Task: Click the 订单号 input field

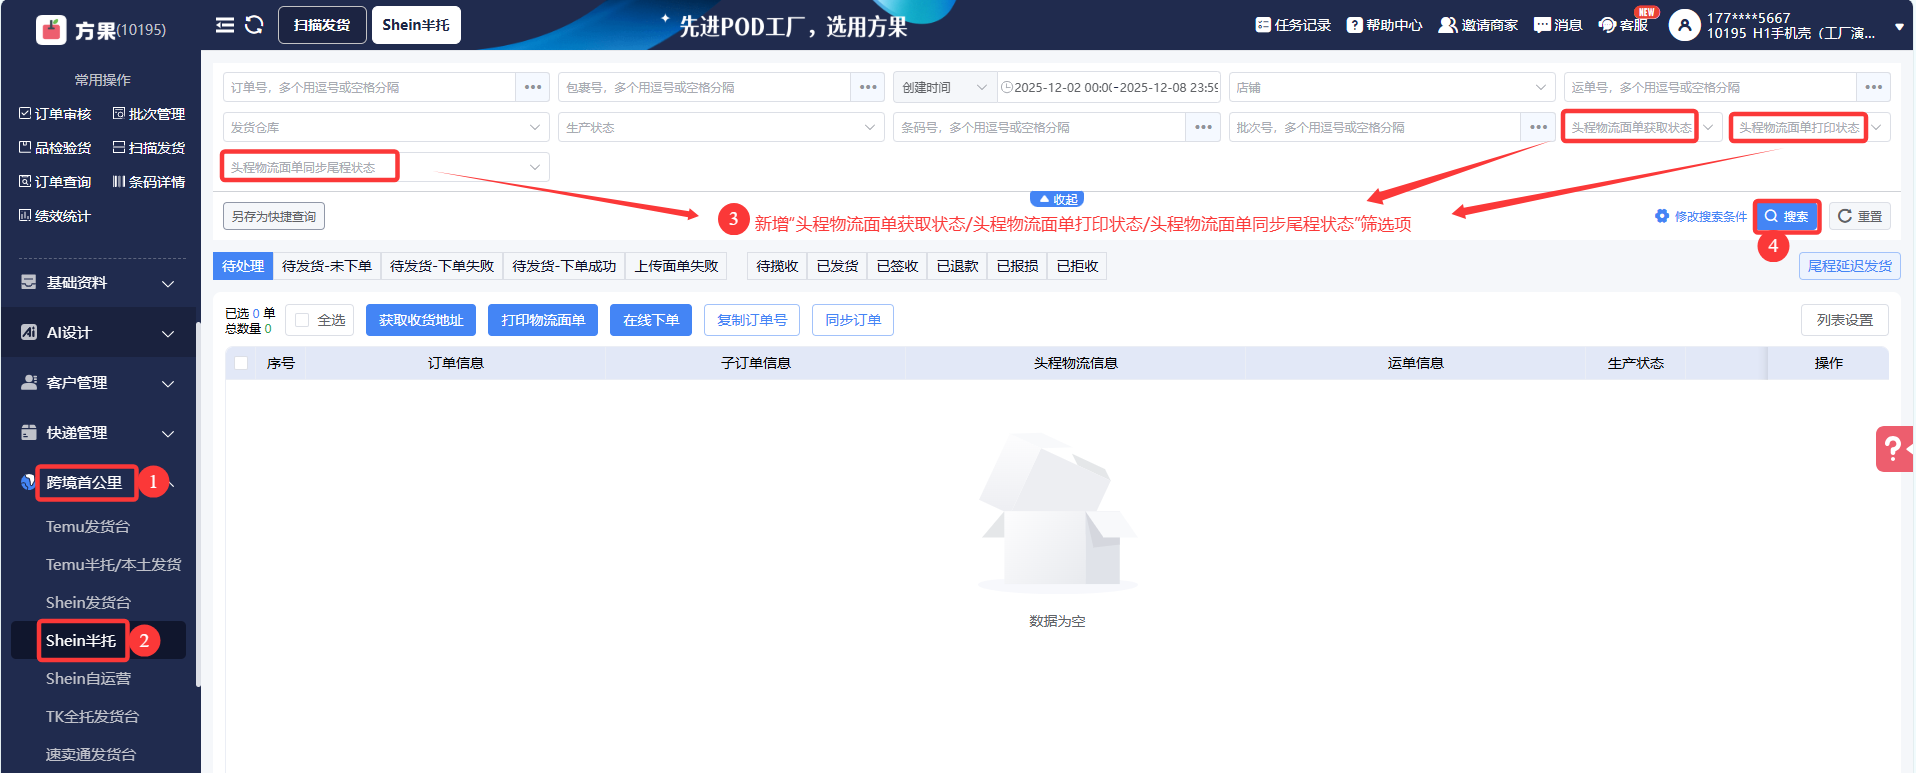Action: [x=370, y=87]
